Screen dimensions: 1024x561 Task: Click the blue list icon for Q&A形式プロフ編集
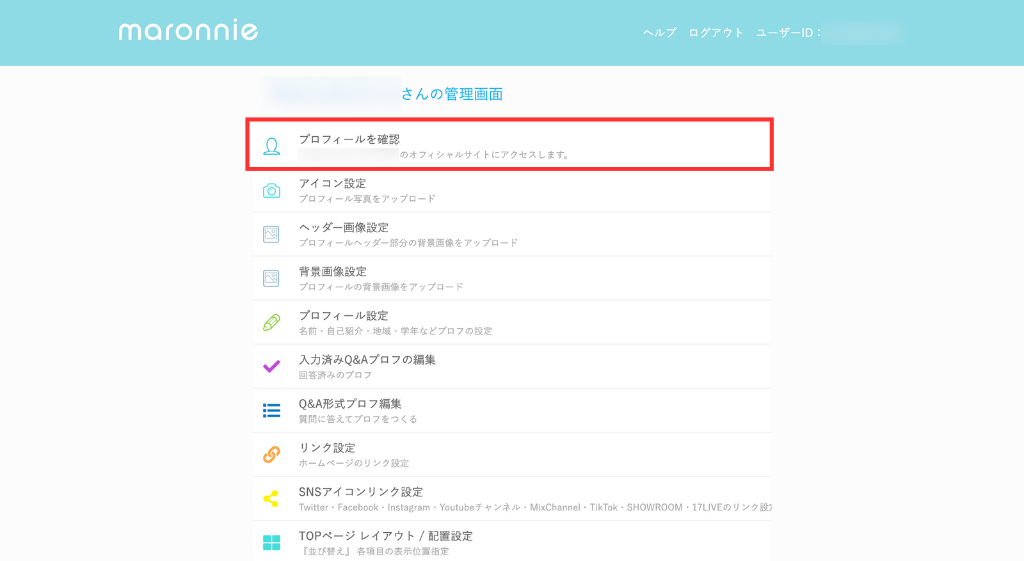[272, 410]
